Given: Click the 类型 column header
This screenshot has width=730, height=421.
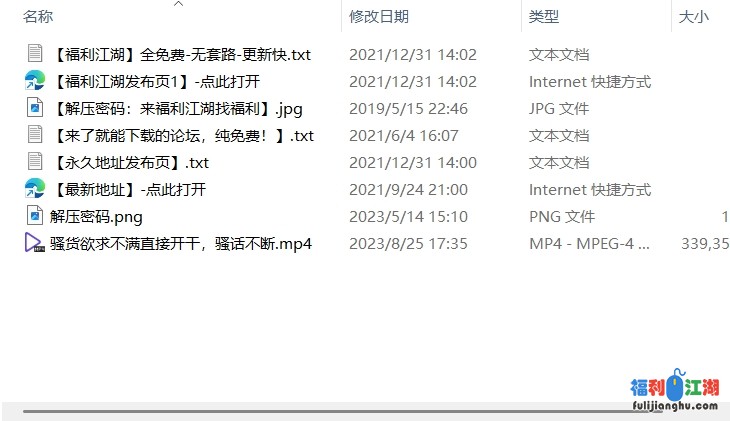Looking at the screenshot, I should coord(544,17).
